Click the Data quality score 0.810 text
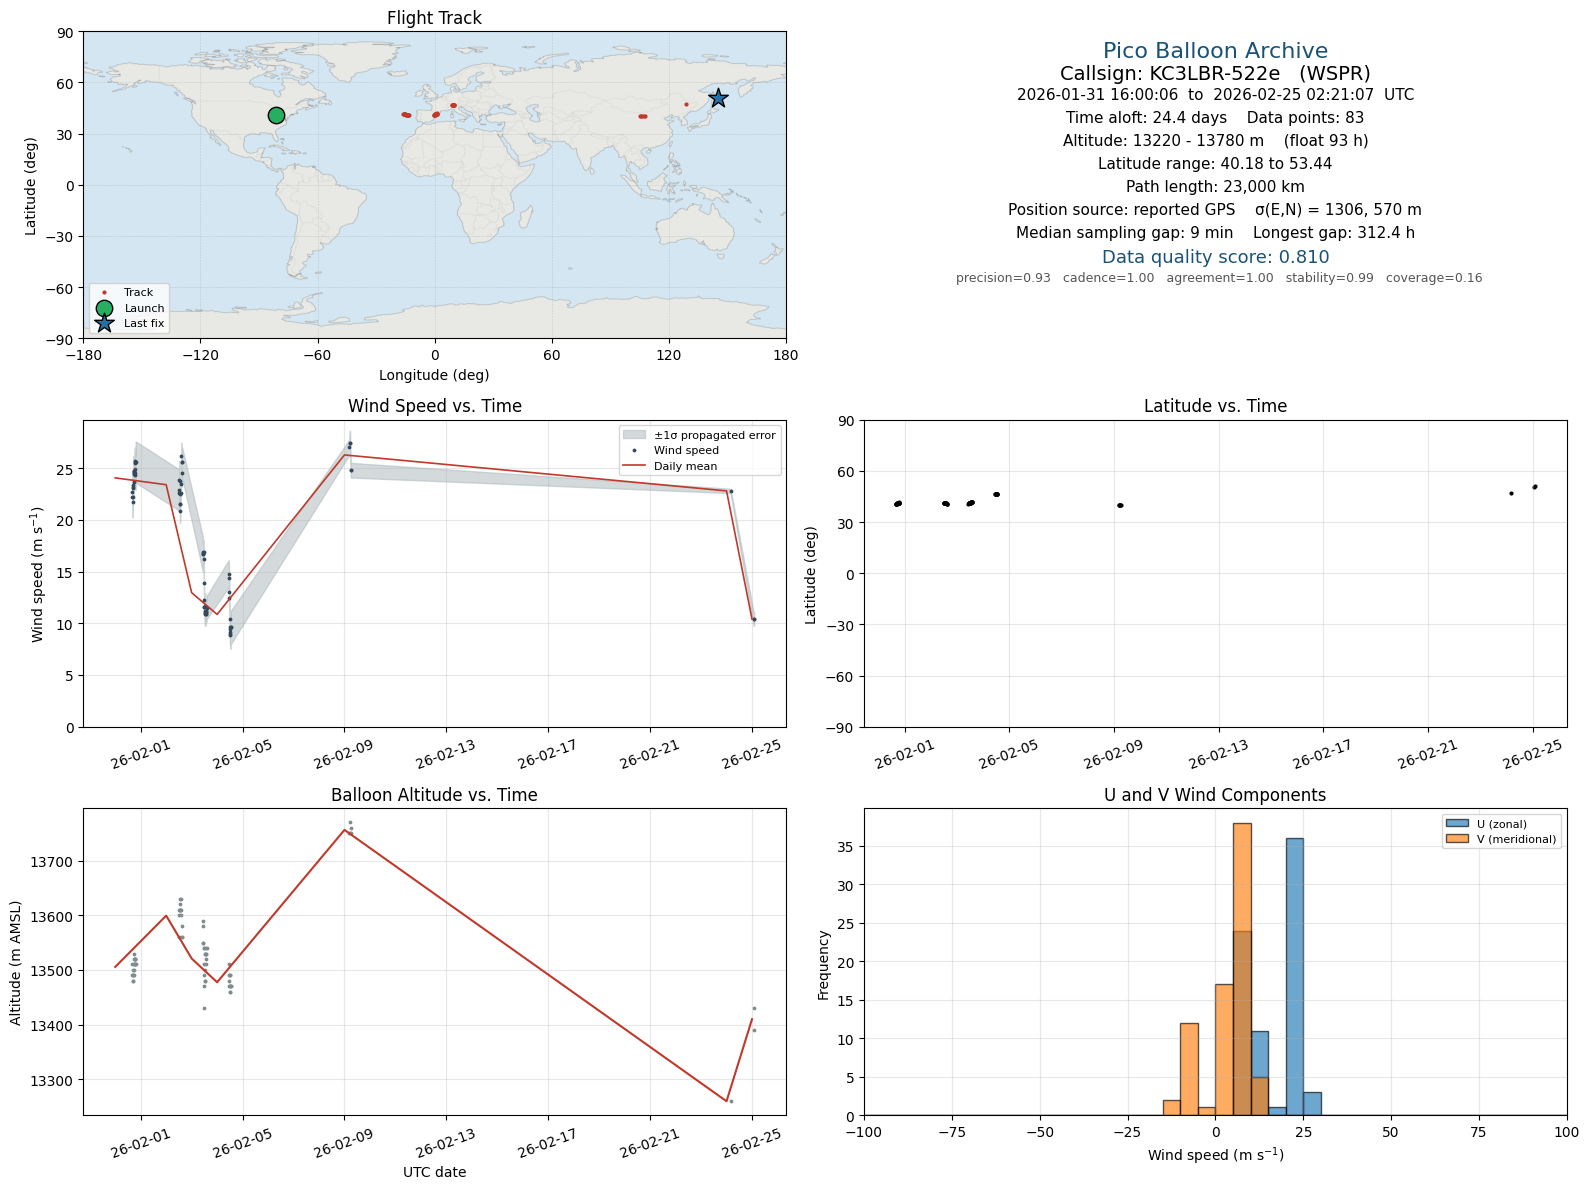Screen dimensions: 1589x1189 coord(1215,257)
